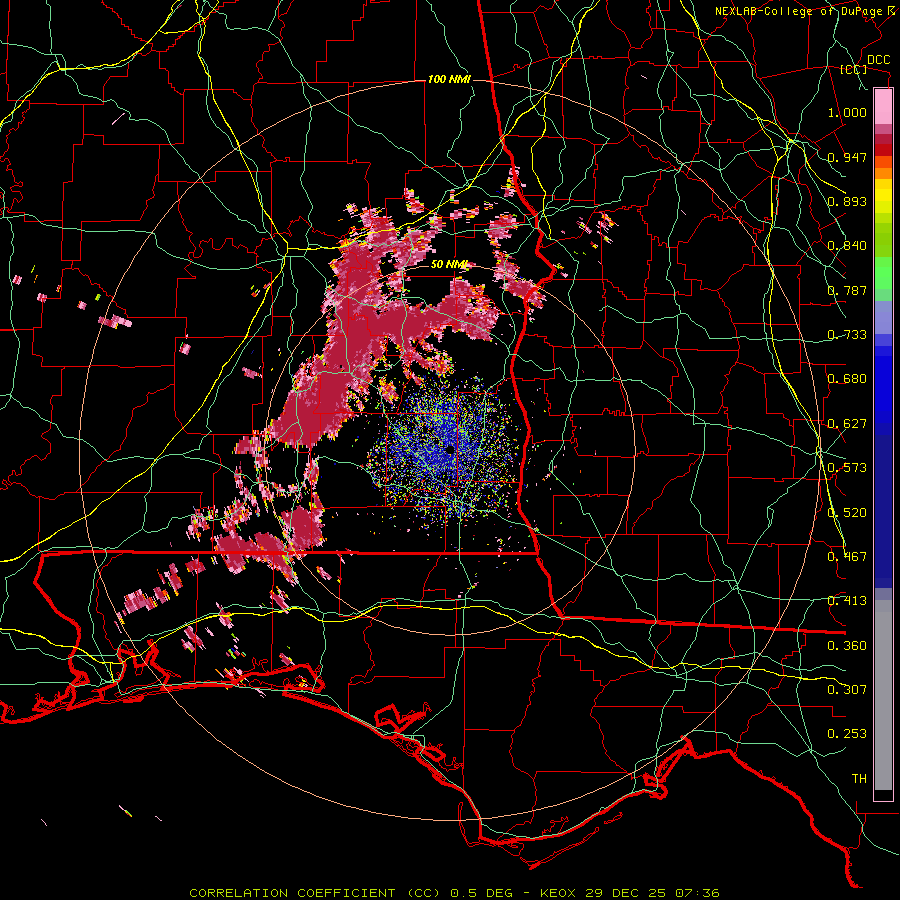Screen dimensions: 900x900
Task: Click the 0.307 legend value
Action: [x=847, y=690]
